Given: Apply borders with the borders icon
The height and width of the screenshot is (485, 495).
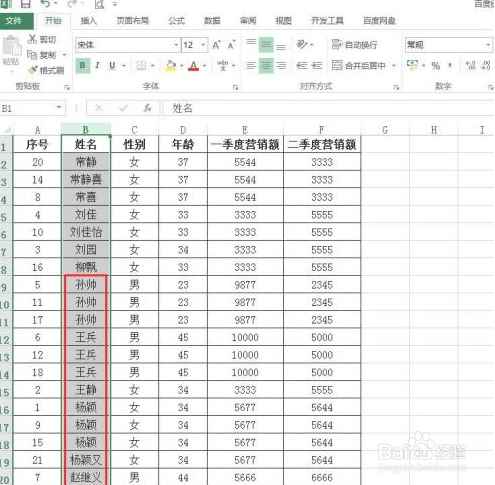Looking at the screenshot, I should click(141, 66).
